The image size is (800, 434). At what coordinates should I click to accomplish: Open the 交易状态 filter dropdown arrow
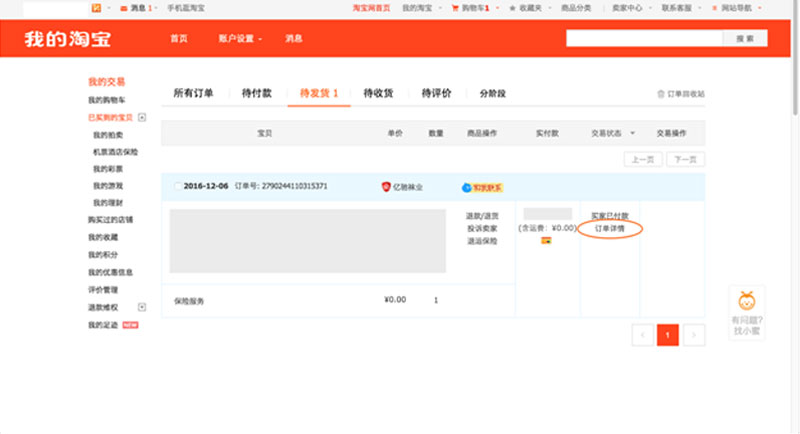click(x=633, y=133)
